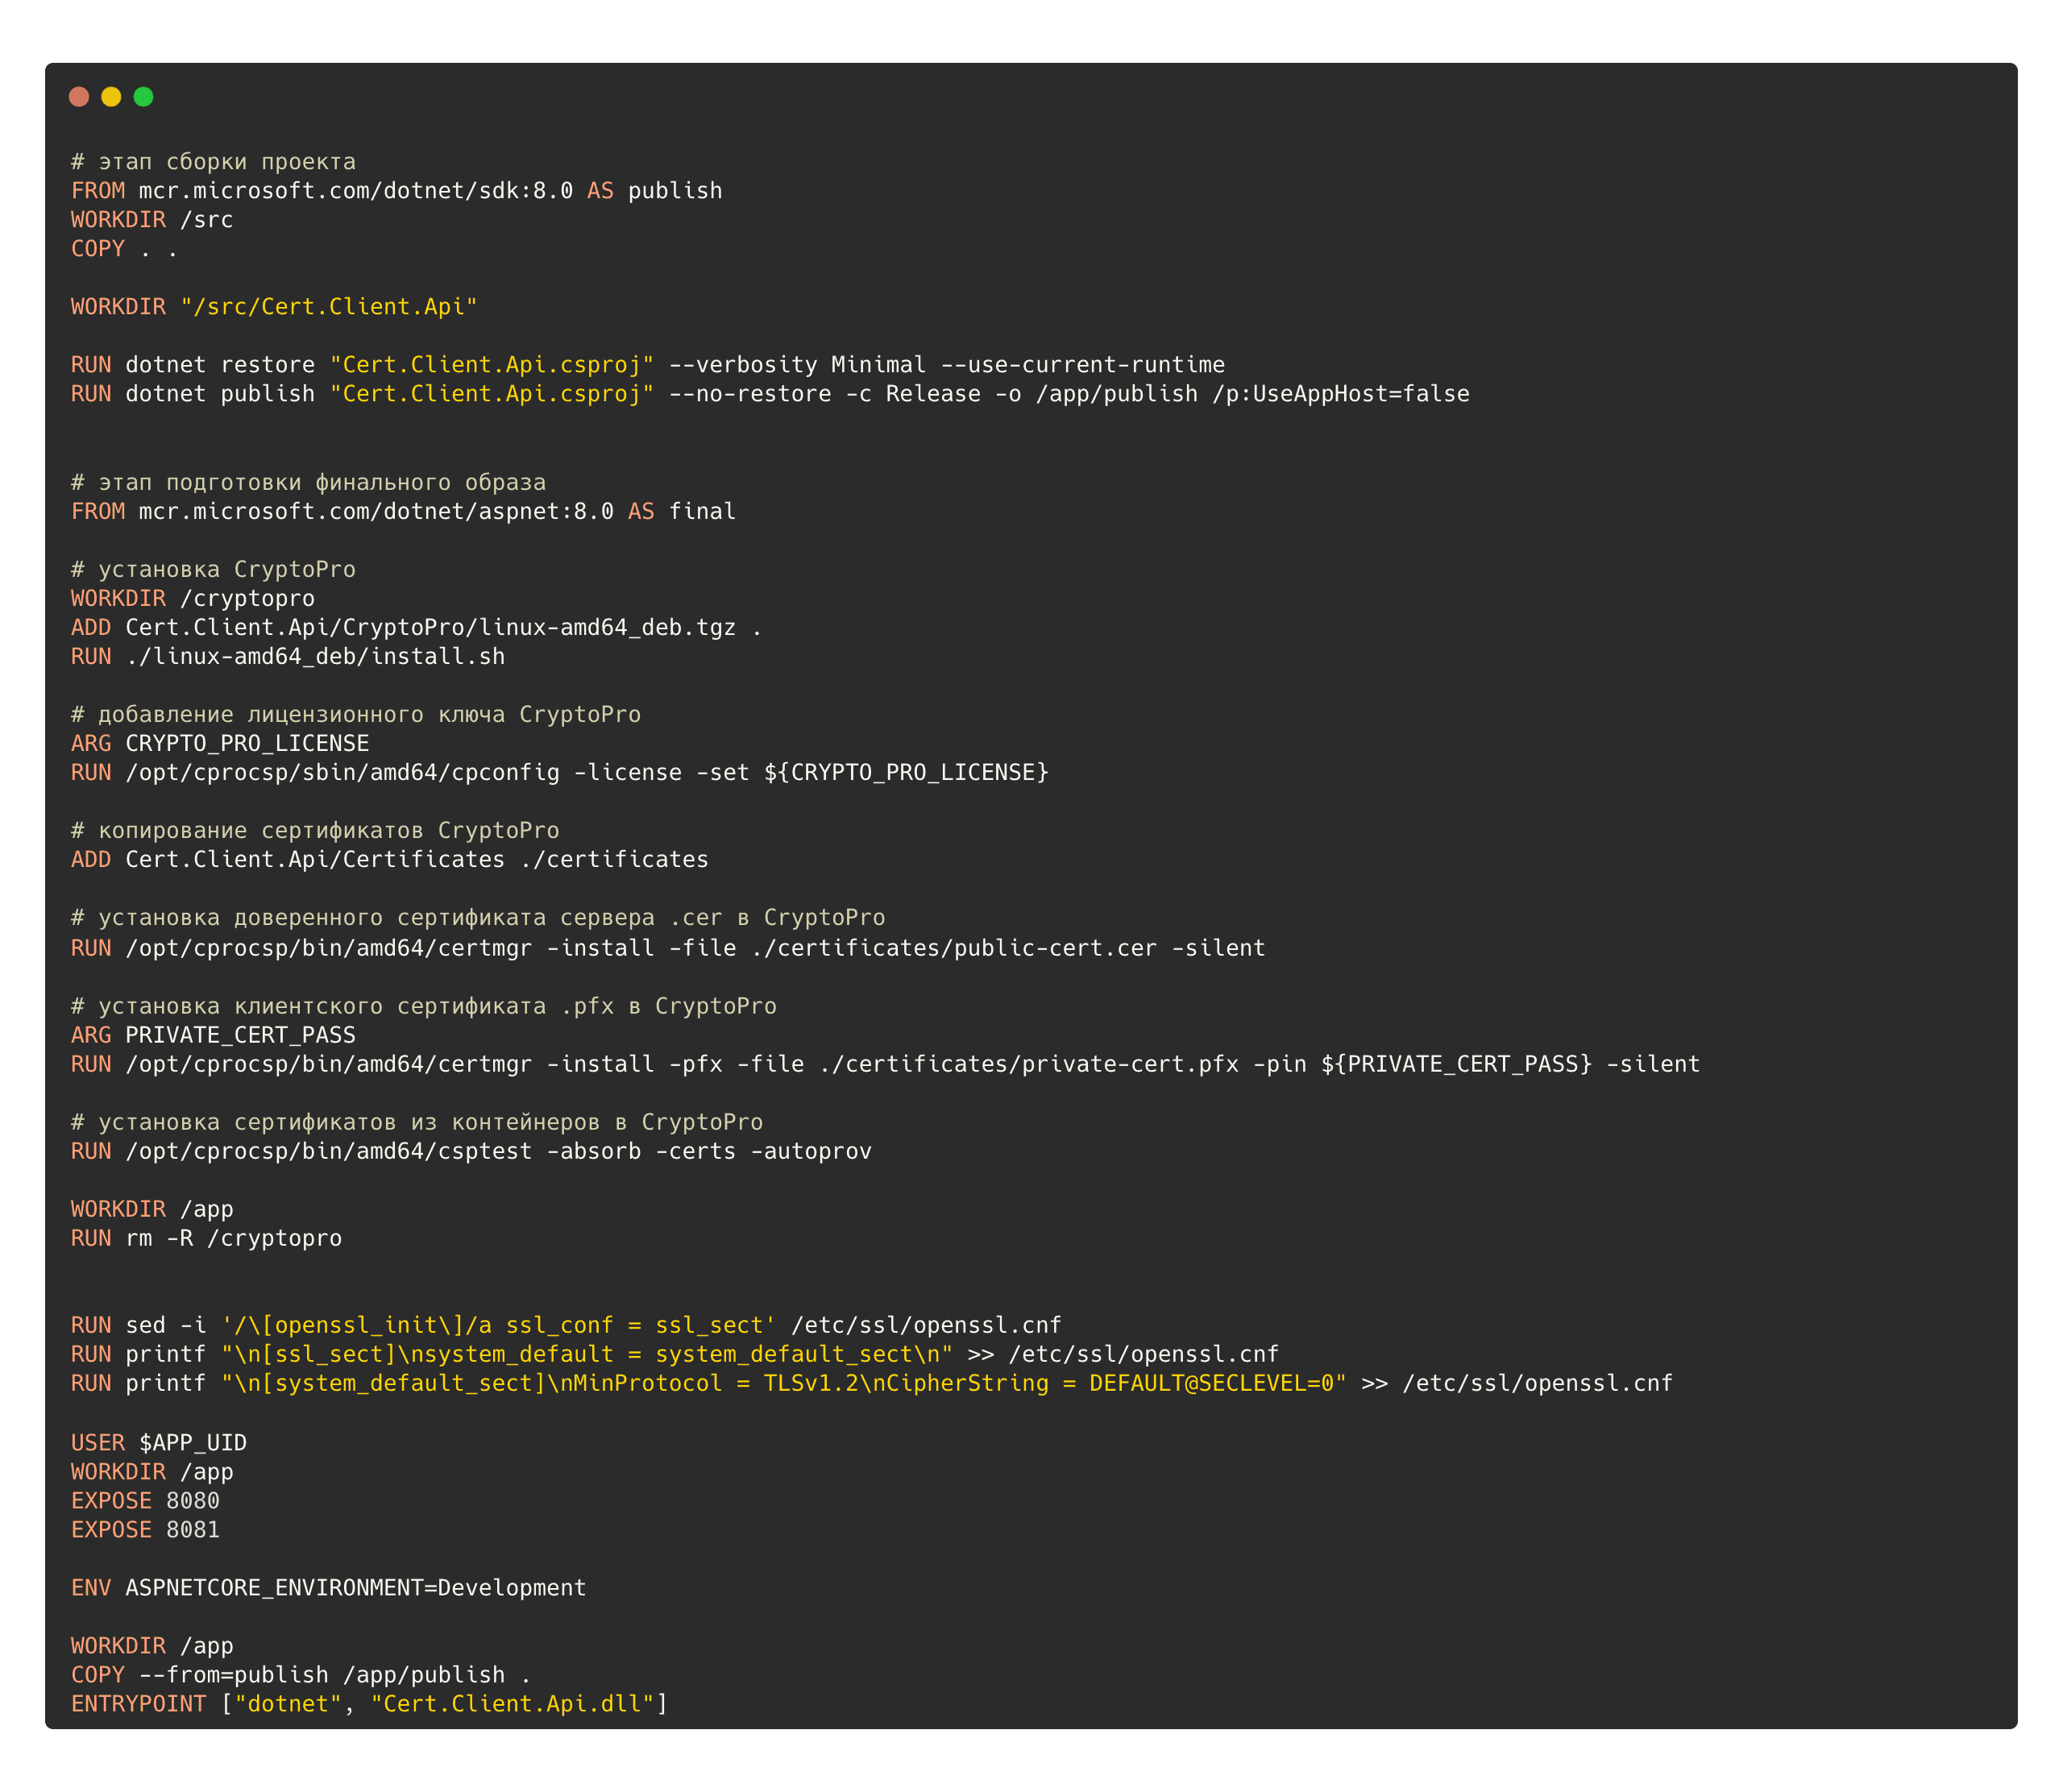This screenshot has height=1792, width=2063.
Task: Click DEFAULT@SECLEVEL=0 in printf string
Action: tap(1210, 1383)
